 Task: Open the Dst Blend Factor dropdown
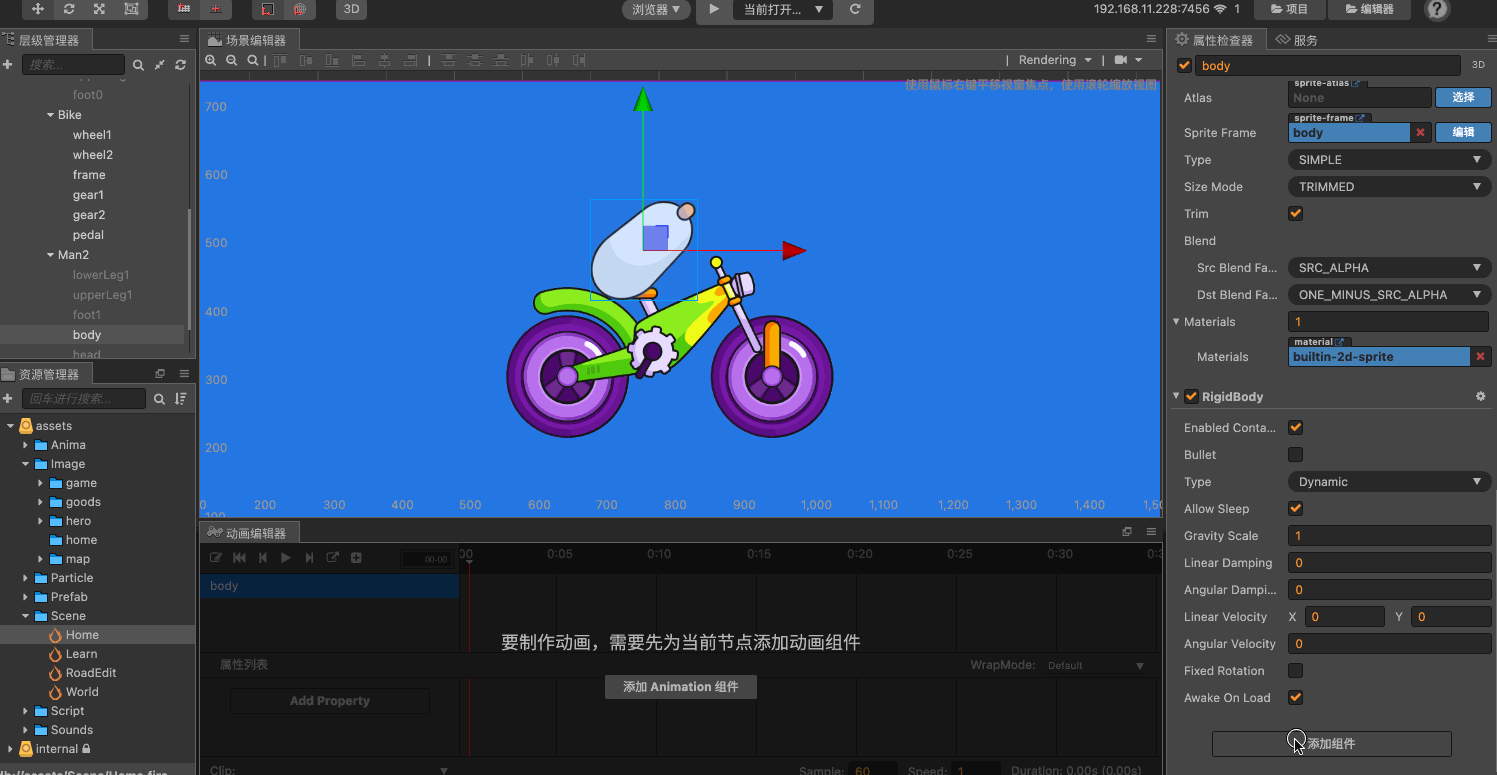coord(1390,295)
